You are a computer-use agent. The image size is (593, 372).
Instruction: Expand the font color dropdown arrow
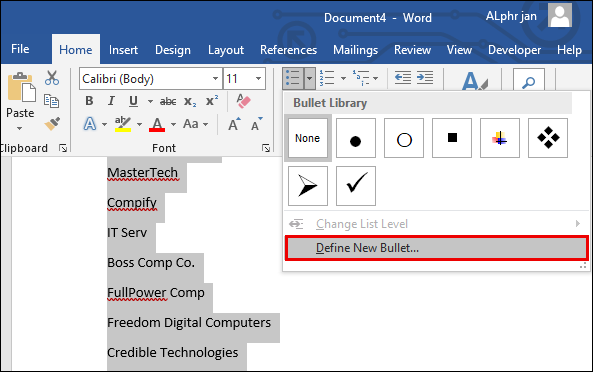173,124
